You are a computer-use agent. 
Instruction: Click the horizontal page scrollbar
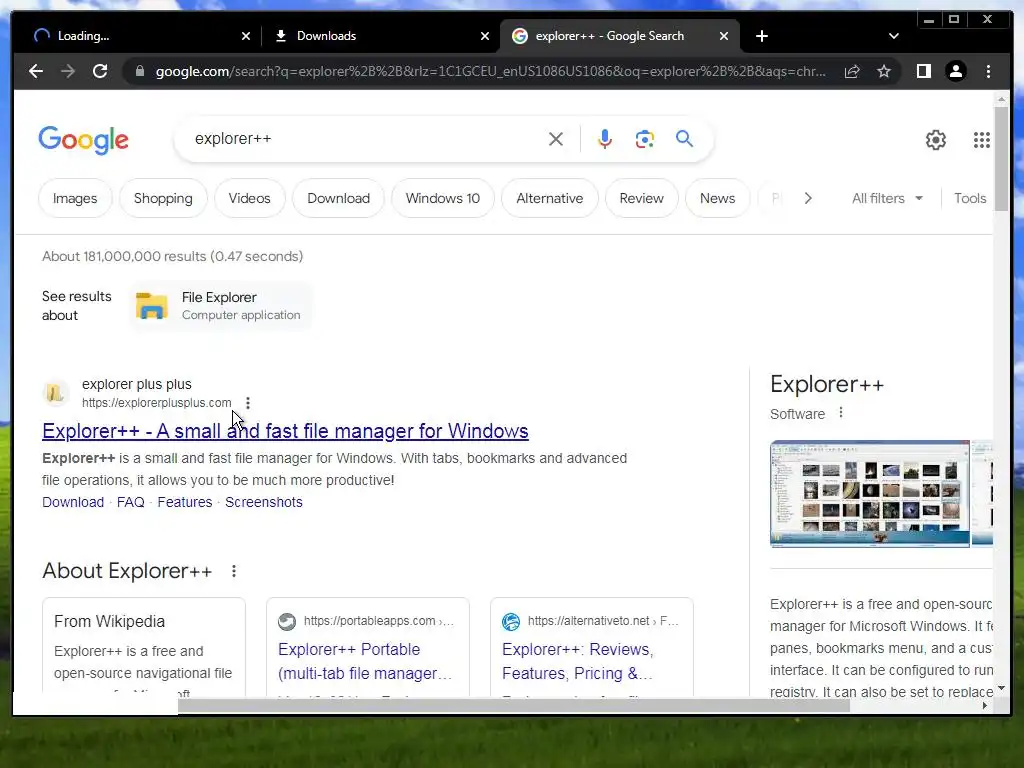coord(513,705)
